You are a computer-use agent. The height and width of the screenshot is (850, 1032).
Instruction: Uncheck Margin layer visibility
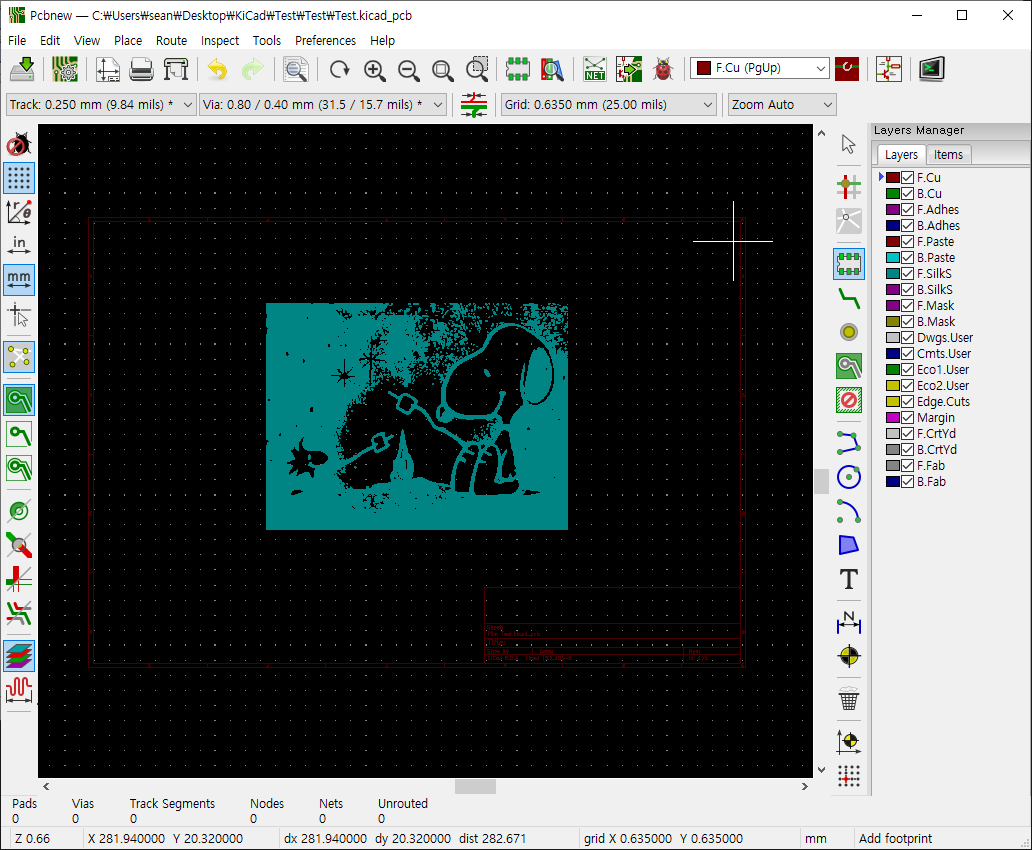coord(908,417)
